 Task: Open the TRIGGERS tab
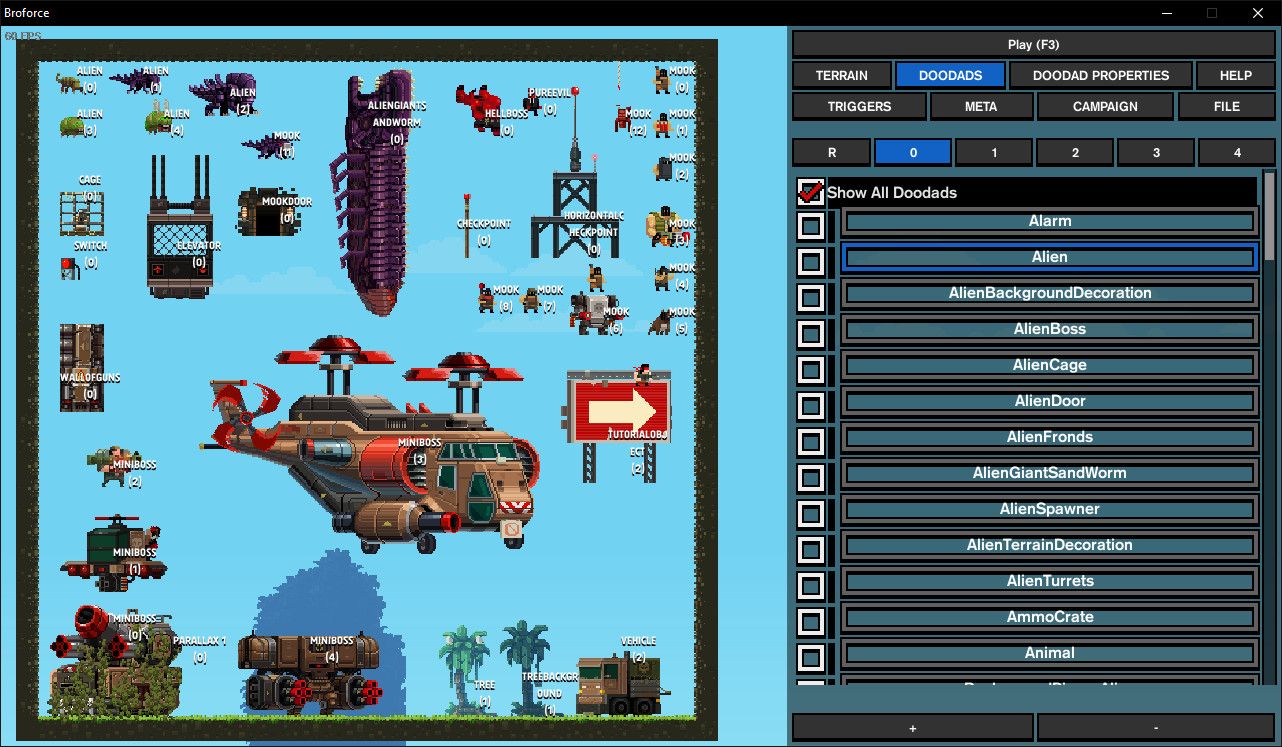point(859,106)
